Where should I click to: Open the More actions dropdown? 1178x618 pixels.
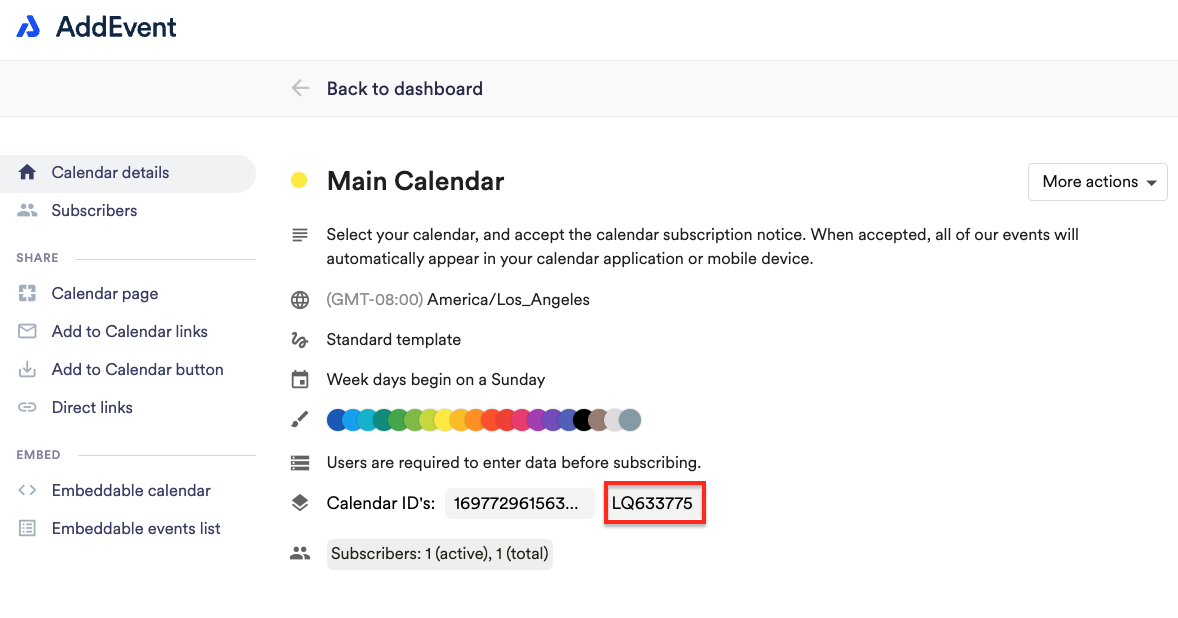1098,182
